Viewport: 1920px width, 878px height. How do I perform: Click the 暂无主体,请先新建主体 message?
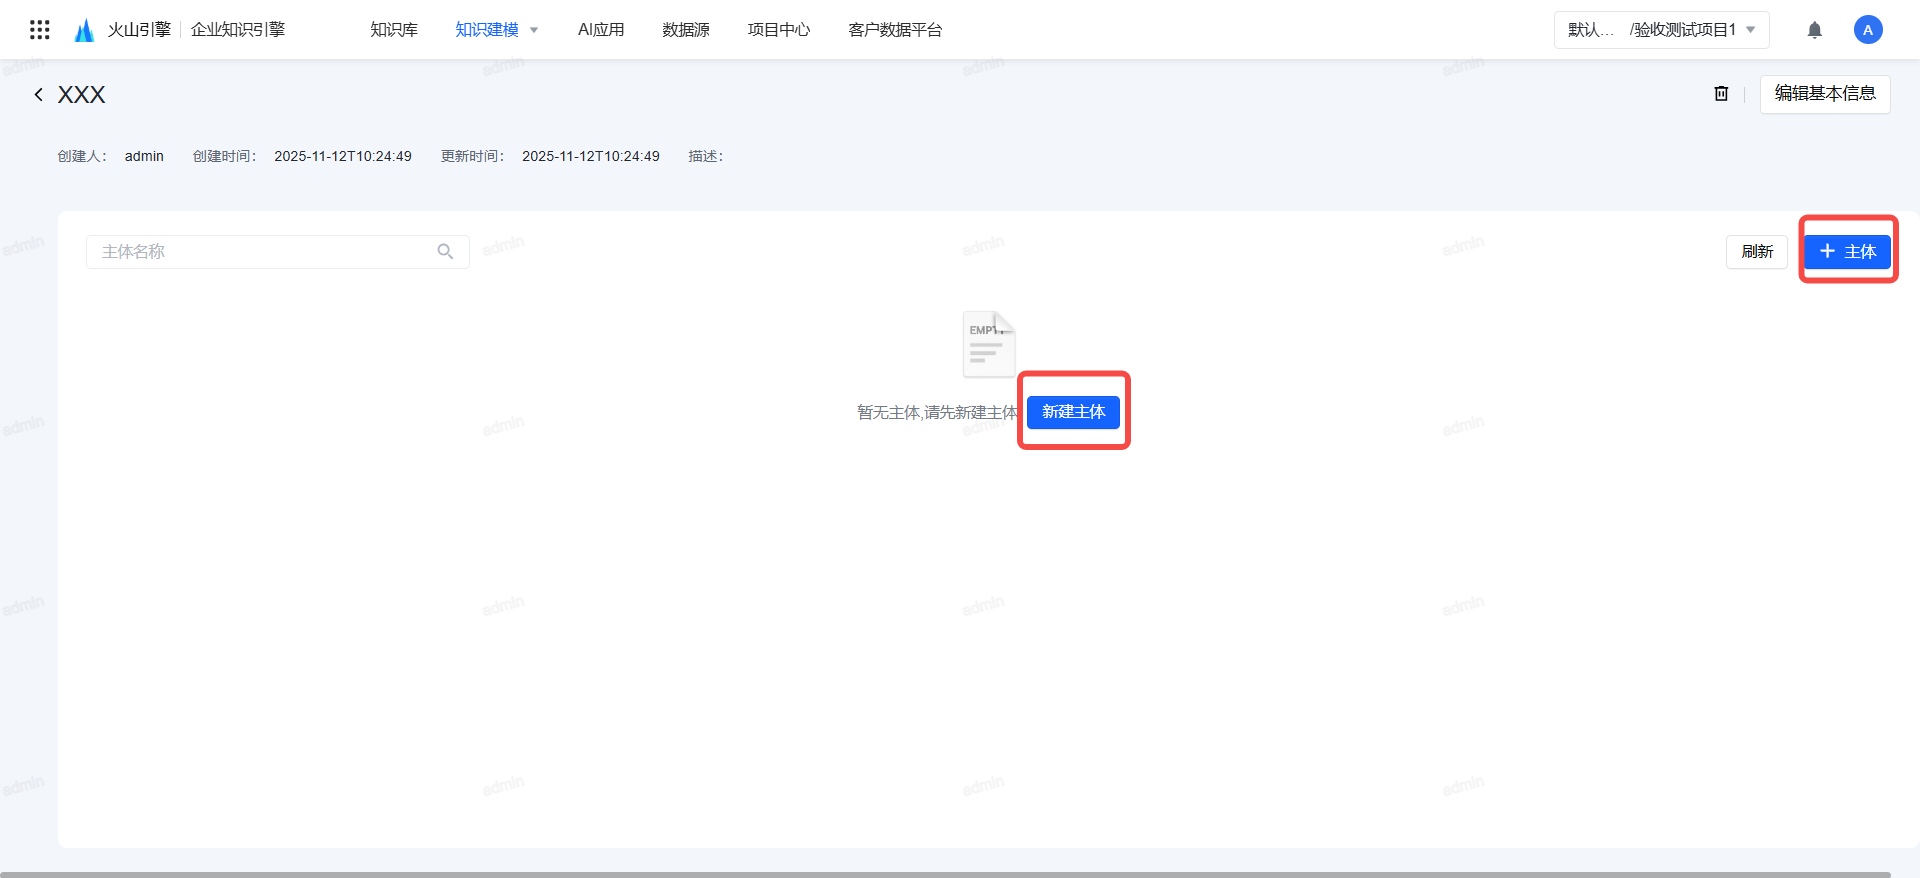[937, 412]
